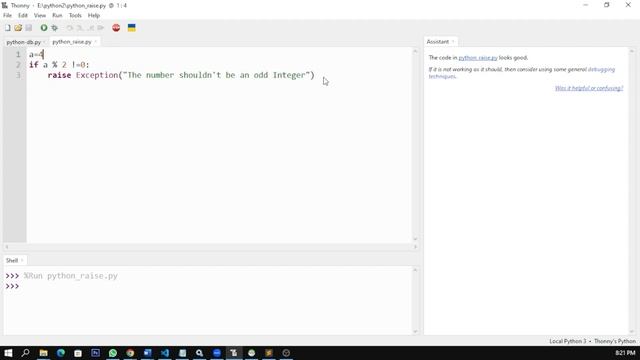Click the 'if a % 2 !=0:' line
Screen dimensions: 640x360
point(59,65)
